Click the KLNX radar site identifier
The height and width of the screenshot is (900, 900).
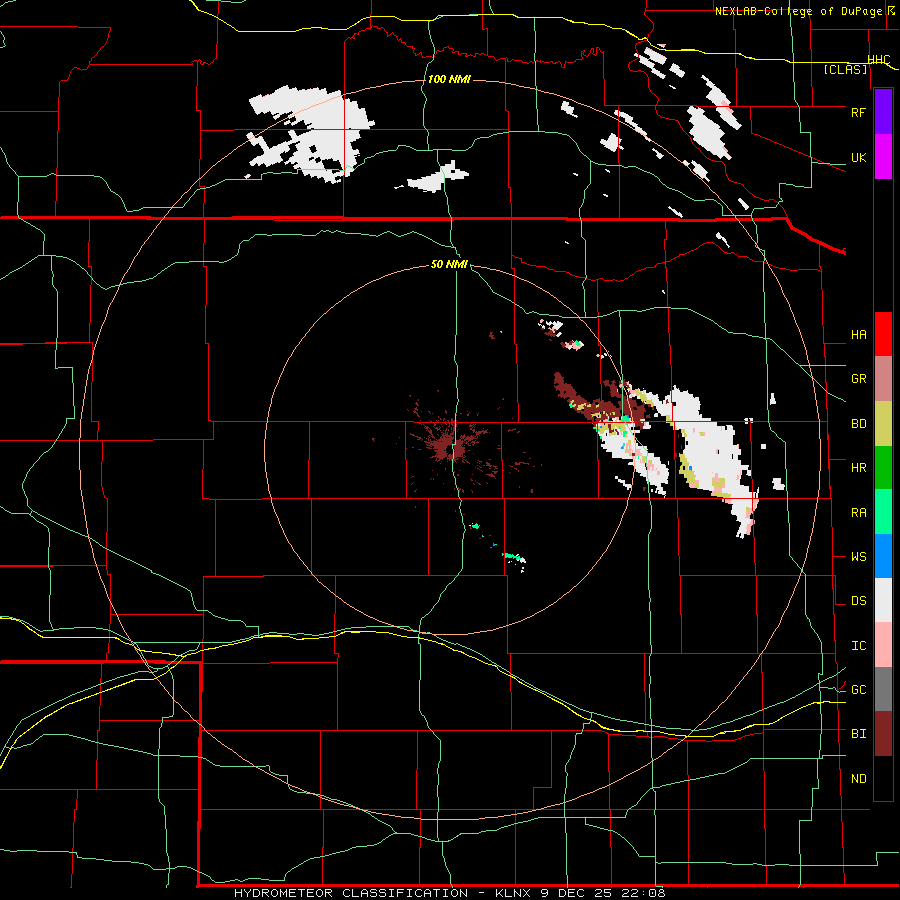(513, 893)
